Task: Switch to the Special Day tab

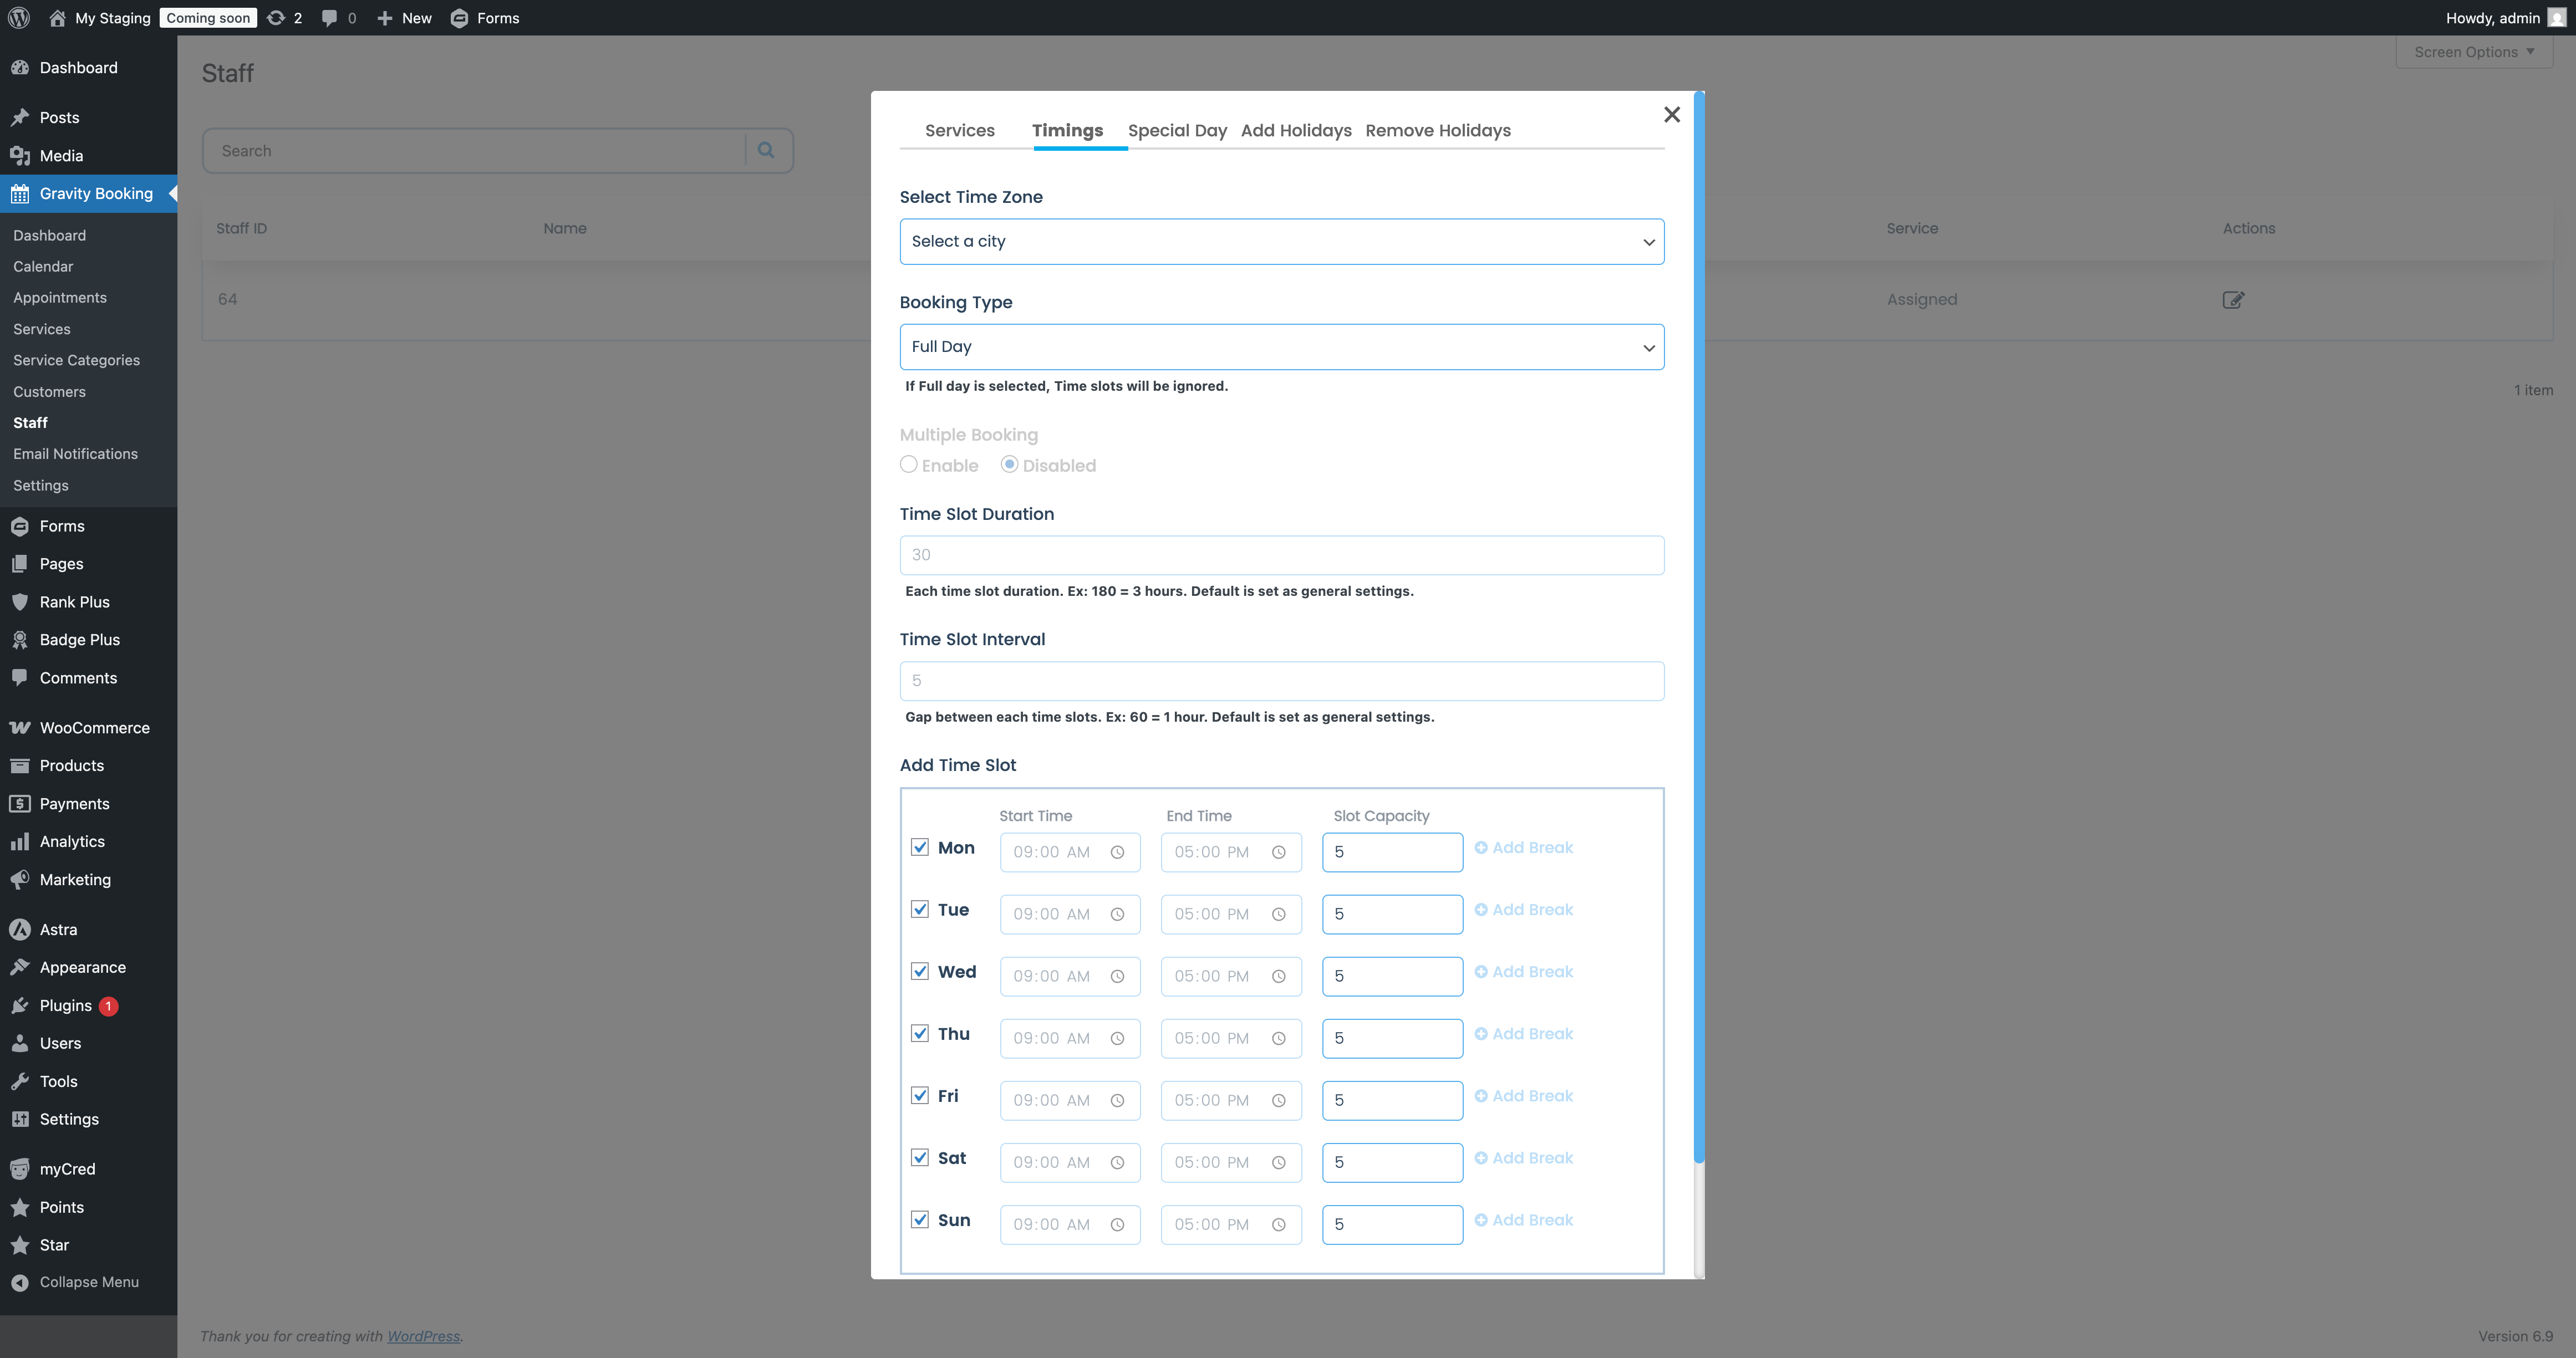Action: tap(1176, 130)
